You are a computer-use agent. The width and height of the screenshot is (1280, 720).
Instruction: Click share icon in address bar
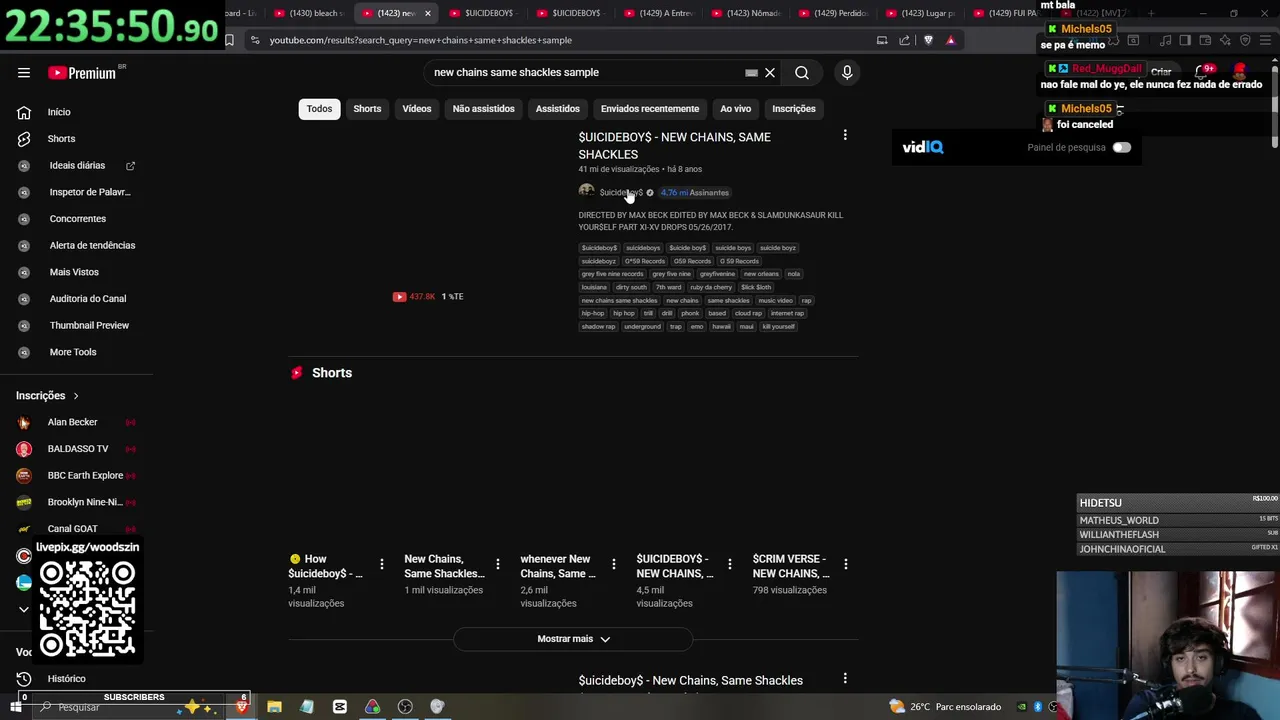(904, 40)
